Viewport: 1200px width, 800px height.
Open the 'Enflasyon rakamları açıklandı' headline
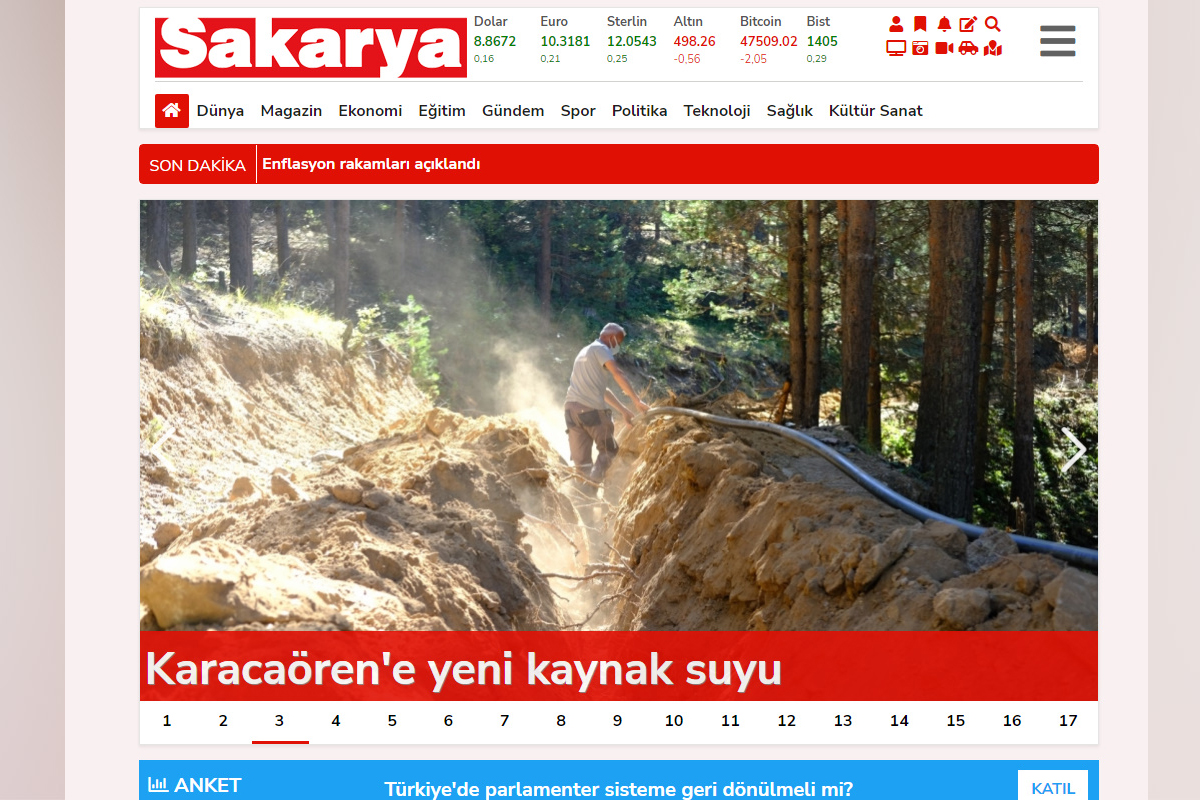[x=371, y=164]
